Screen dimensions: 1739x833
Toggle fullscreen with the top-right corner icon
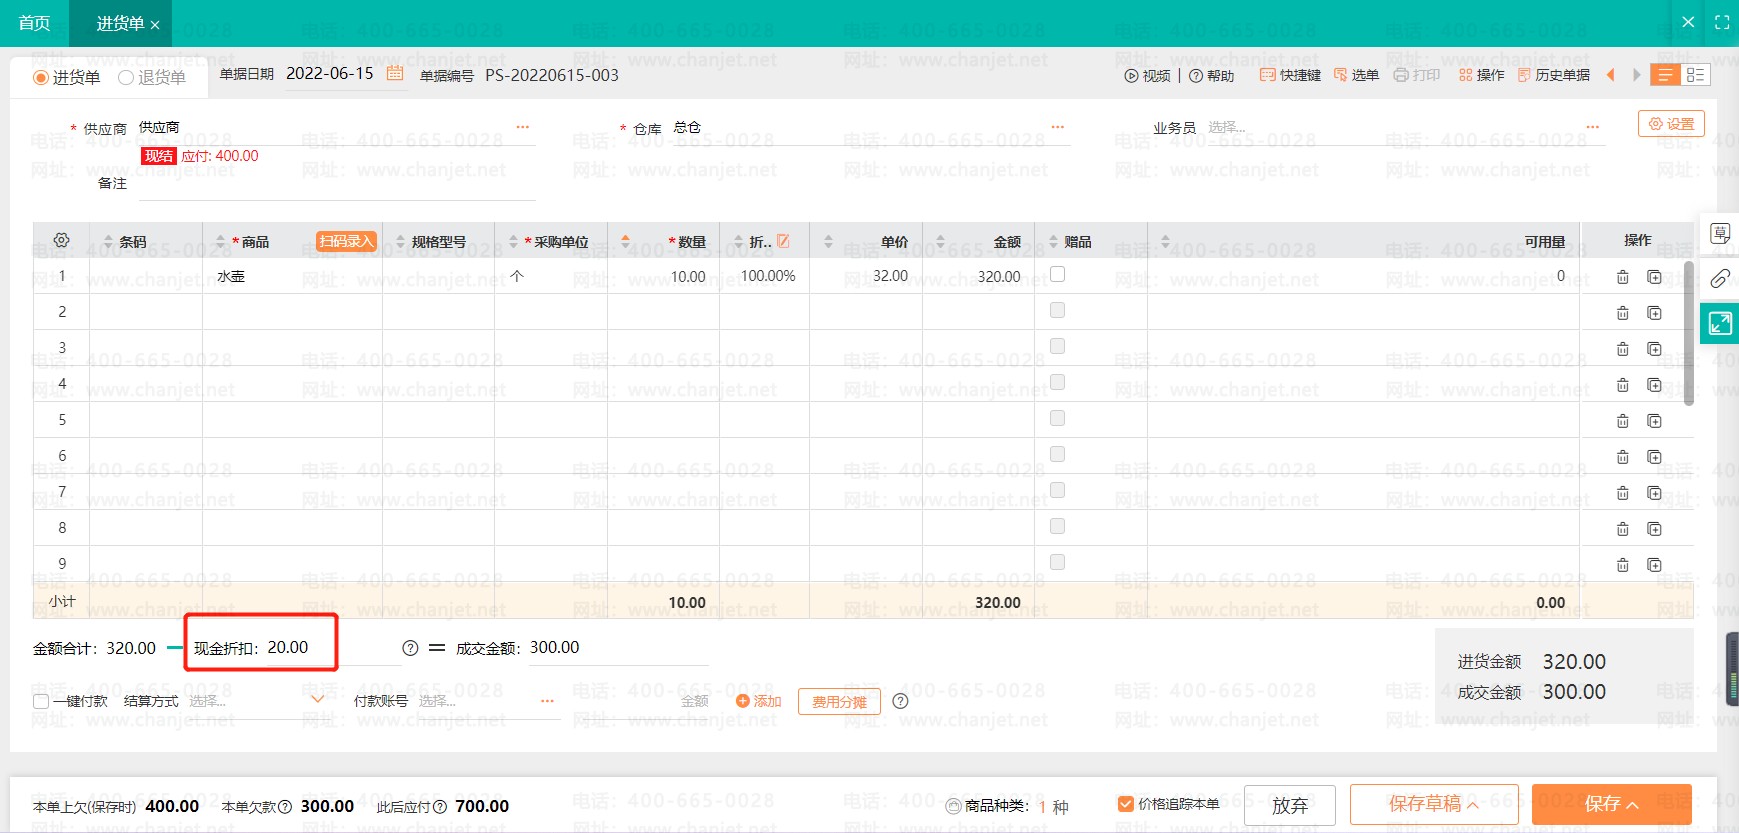pos(1722,22)
